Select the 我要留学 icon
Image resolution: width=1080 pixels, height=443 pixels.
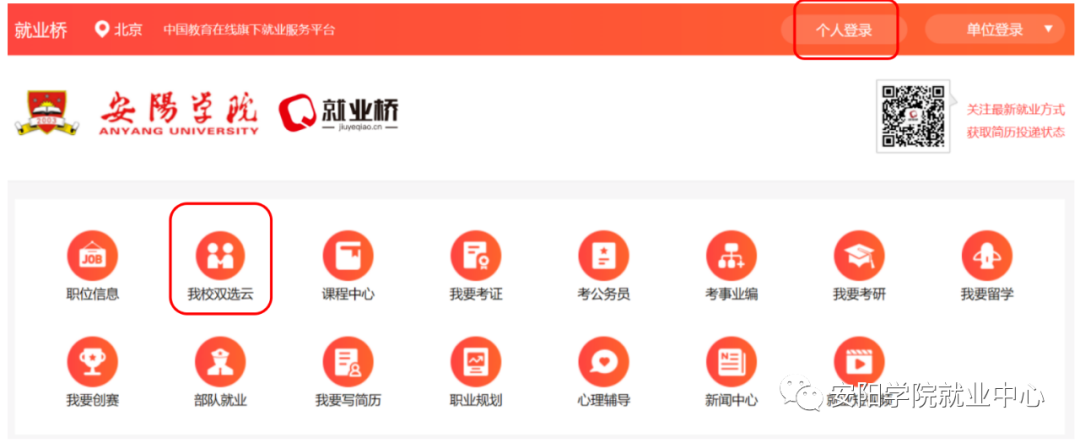tap(987, 256)
